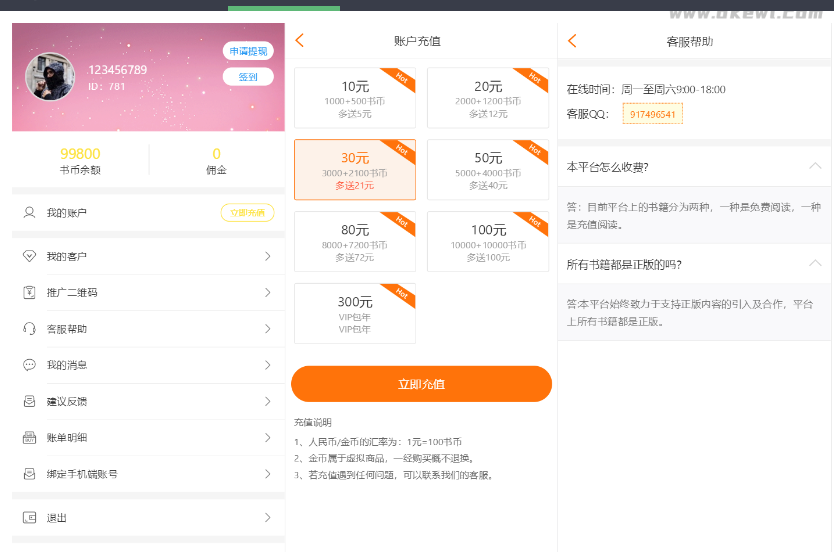834x552 pixels.
Task: Open the 账单明细 menu entry
Action: click(x=148, y=438)
